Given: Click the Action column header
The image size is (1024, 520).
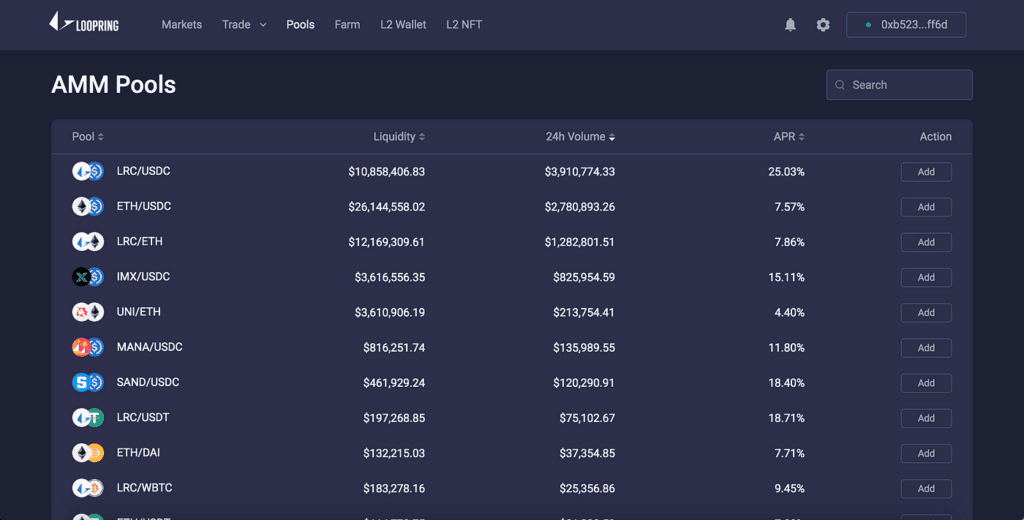Looking at the screenshot, I should point(935,137).
